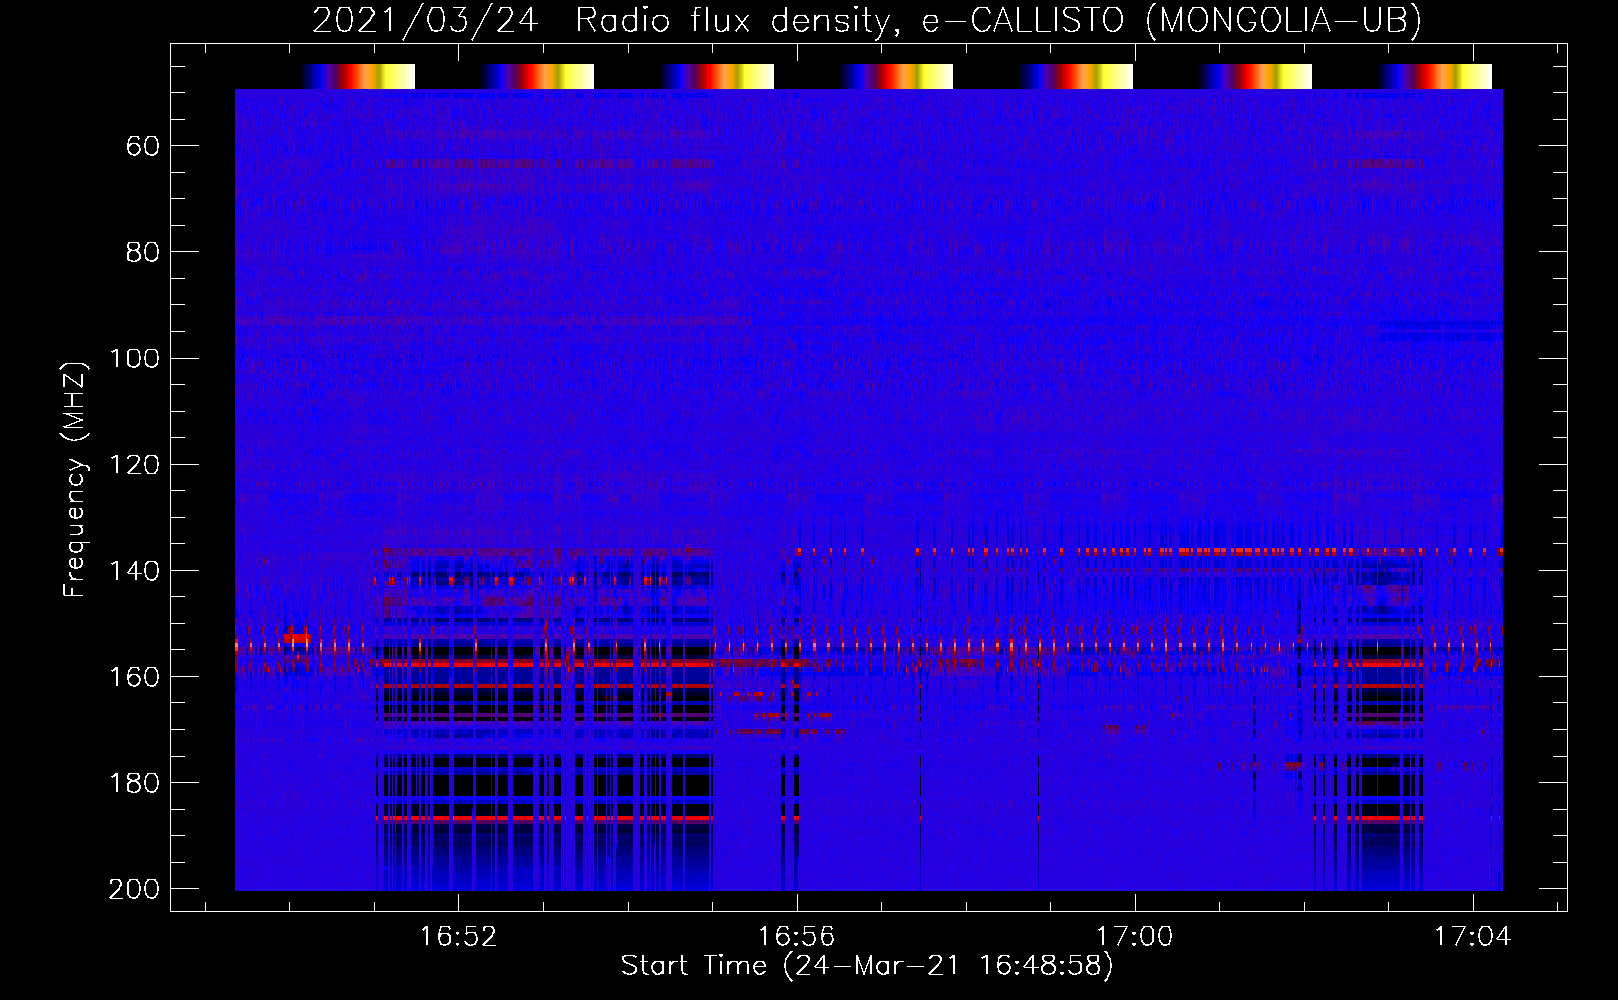Screen dimensions: 1618x1000
Task: Click the 60 MHz frequency tick label
Action: [143, 146]
